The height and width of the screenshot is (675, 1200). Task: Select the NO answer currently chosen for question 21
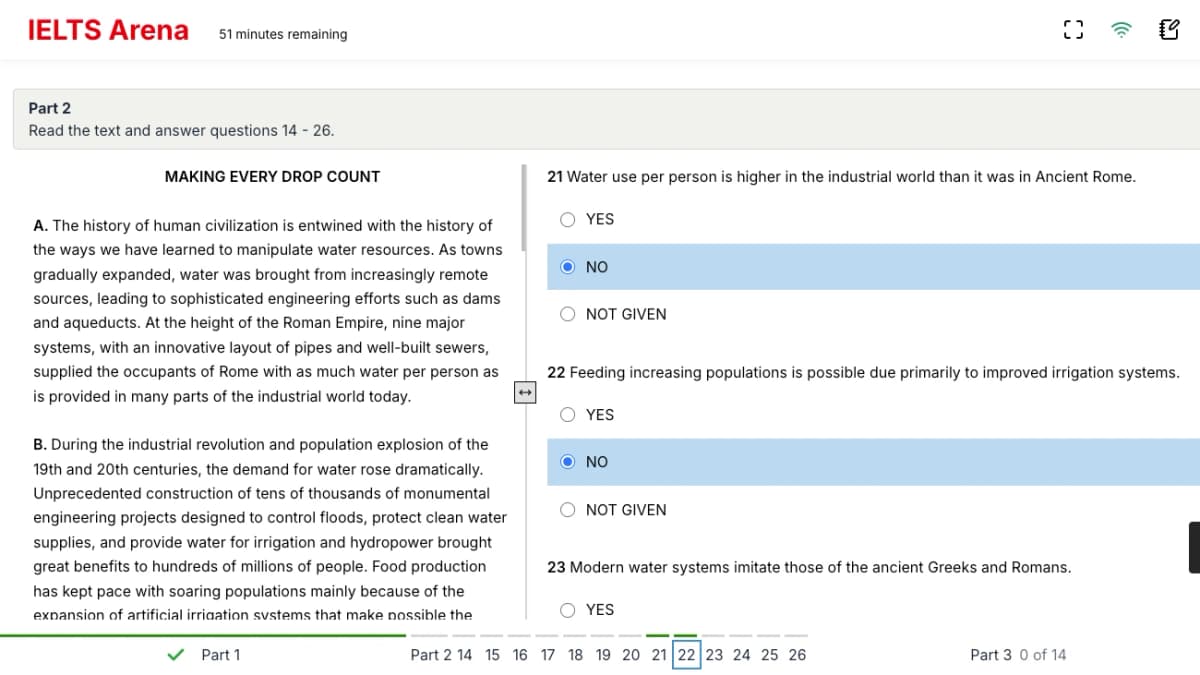567,267
